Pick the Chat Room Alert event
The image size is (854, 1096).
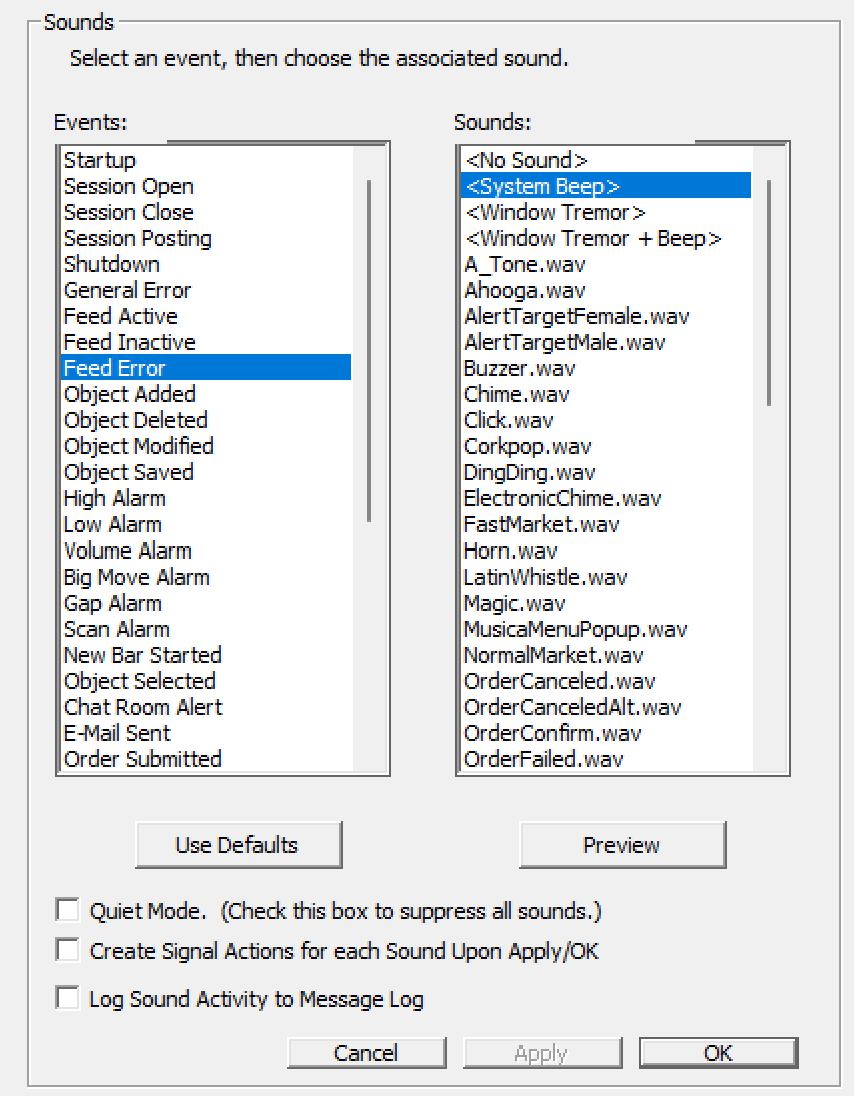tap(206, 707)
